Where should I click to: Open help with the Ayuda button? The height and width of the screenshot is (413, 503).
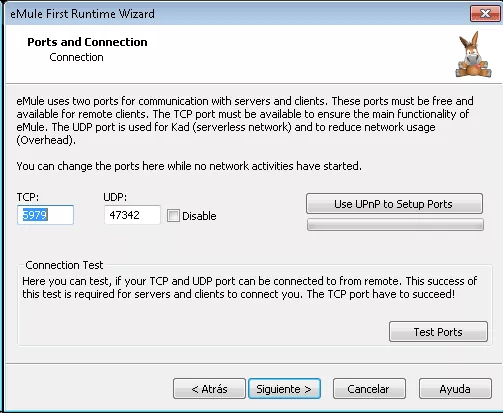pyautogui.click(x=455, y=389)
